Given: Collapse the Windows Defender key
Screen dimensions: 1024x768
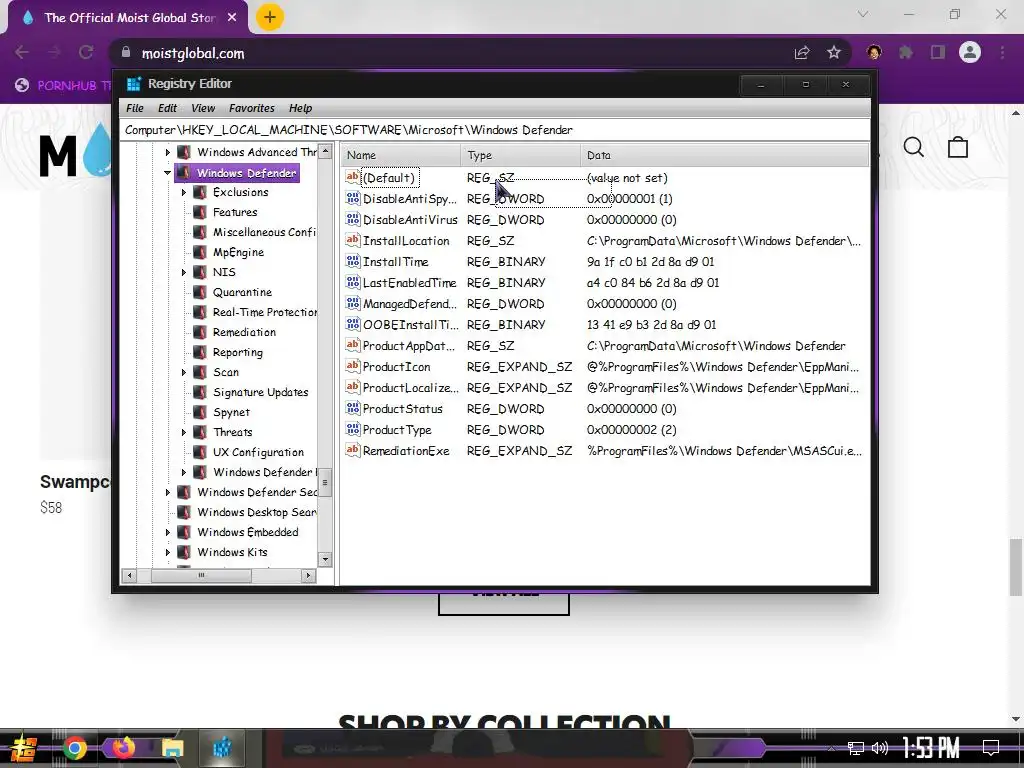Looking at the screenshot, I should tap(167, 173).
